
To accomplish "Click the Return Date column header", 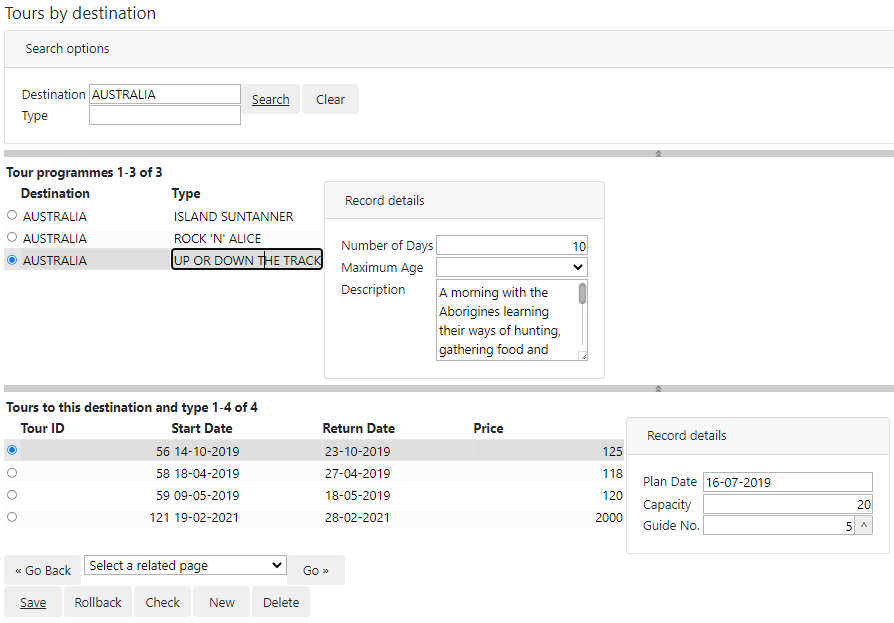I will 359,428.
